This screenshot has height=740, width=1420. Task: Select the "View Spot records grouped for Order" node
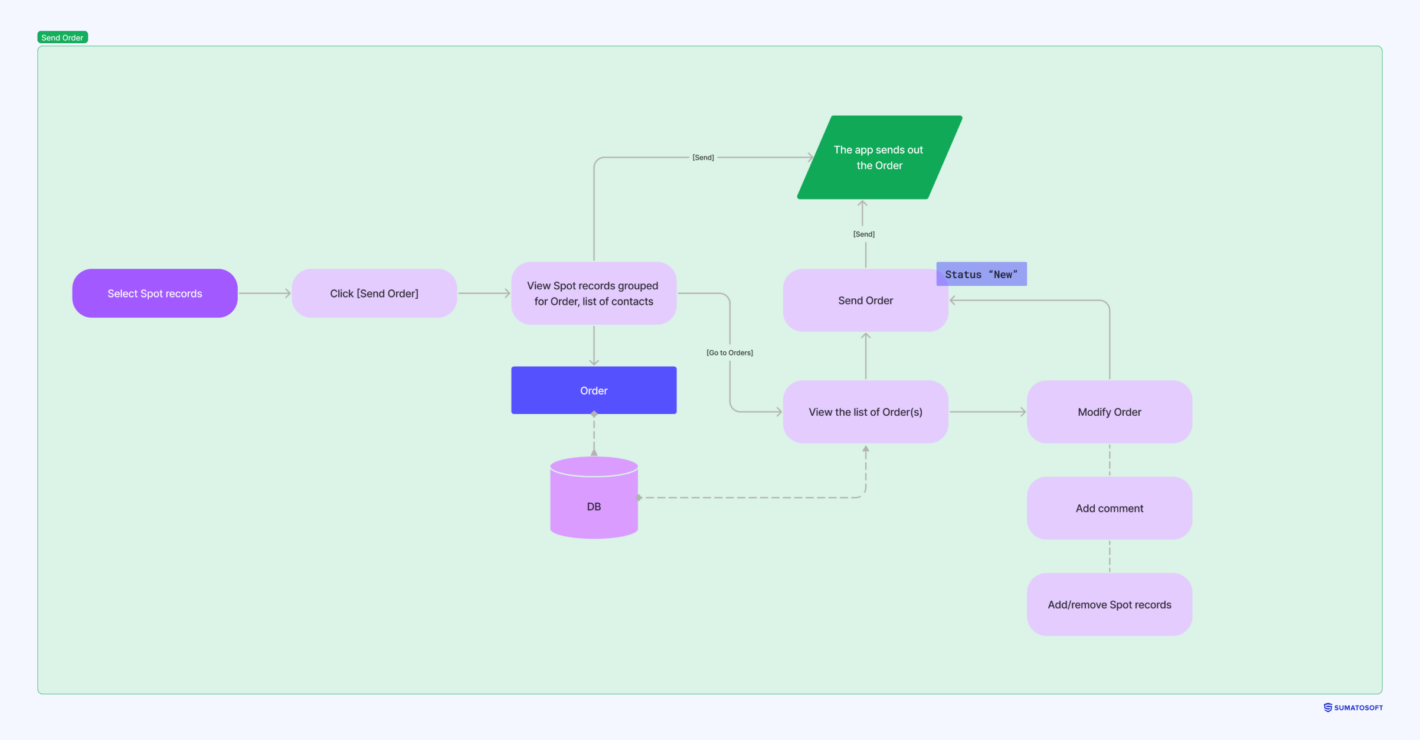[x=593, y=293]
